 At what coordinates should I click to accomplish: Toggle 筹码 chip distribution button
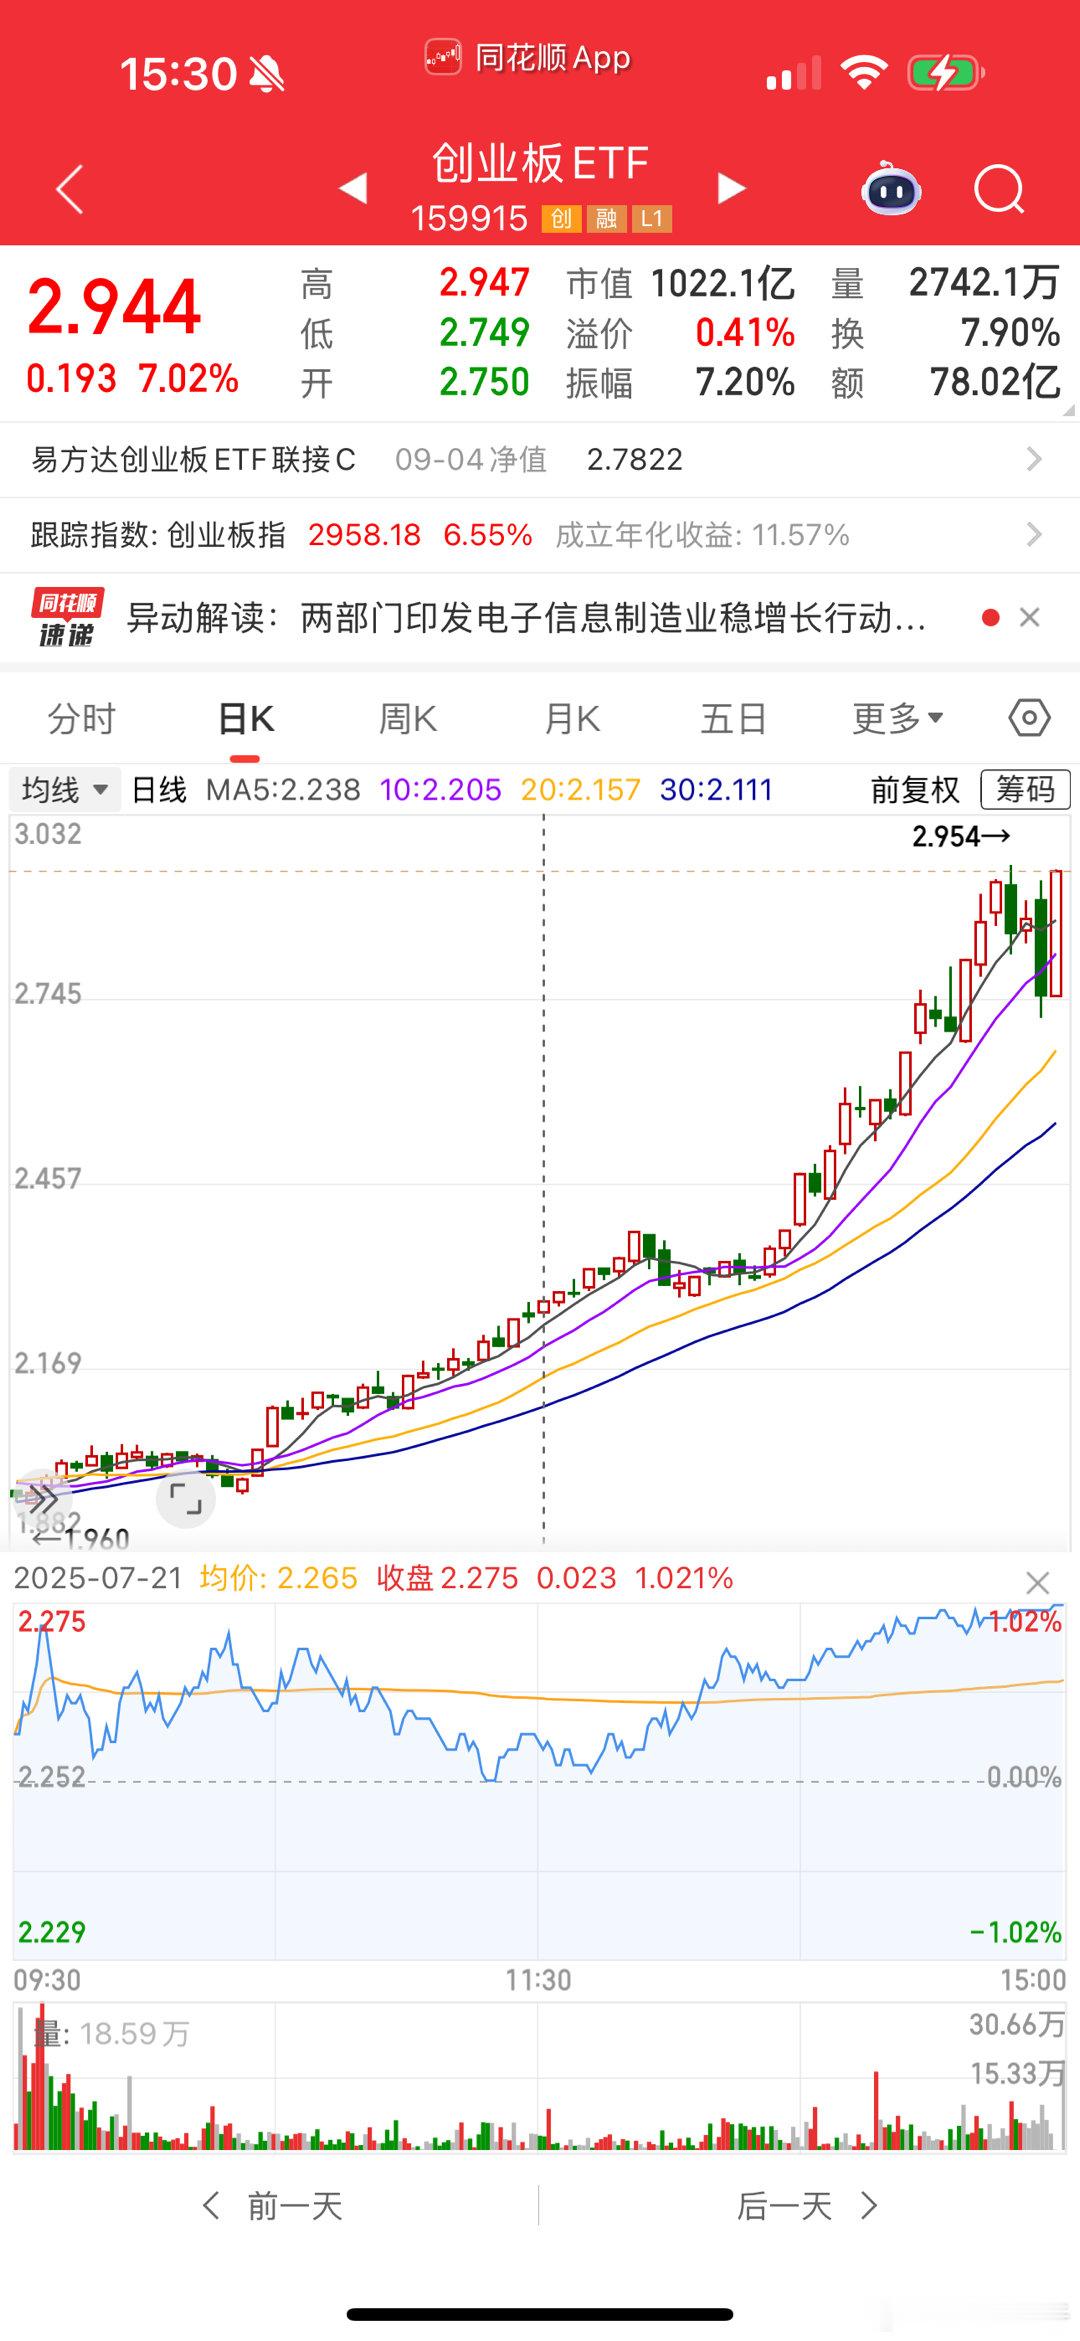1025,789
